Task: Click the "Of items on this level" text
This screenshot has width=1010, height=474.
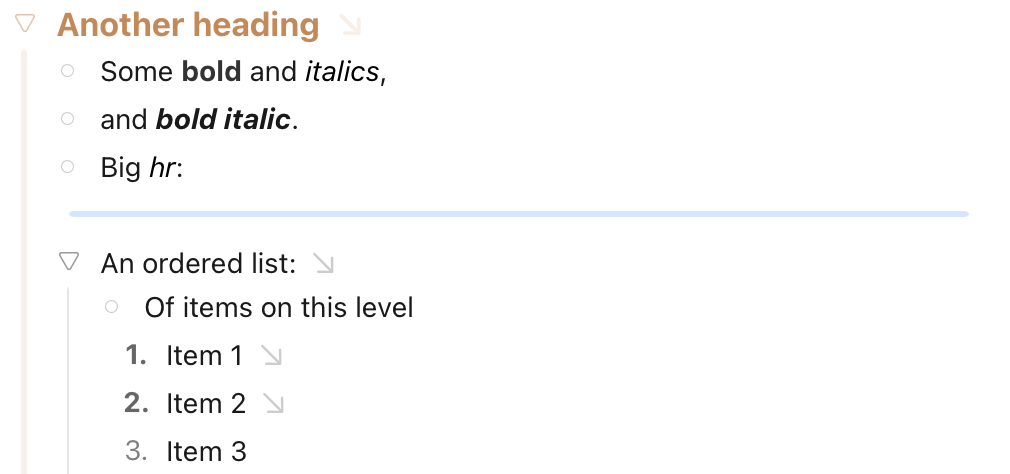Action: [279, 307]
